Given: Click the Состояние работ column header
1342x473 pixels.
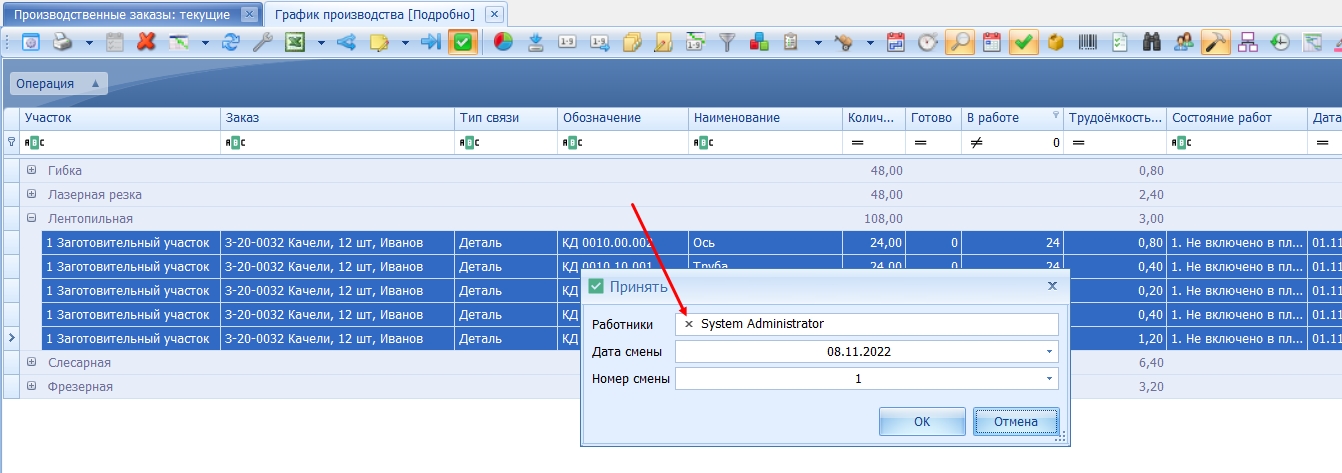Looking at the screenshot, I should click(x=1236, y=118).
